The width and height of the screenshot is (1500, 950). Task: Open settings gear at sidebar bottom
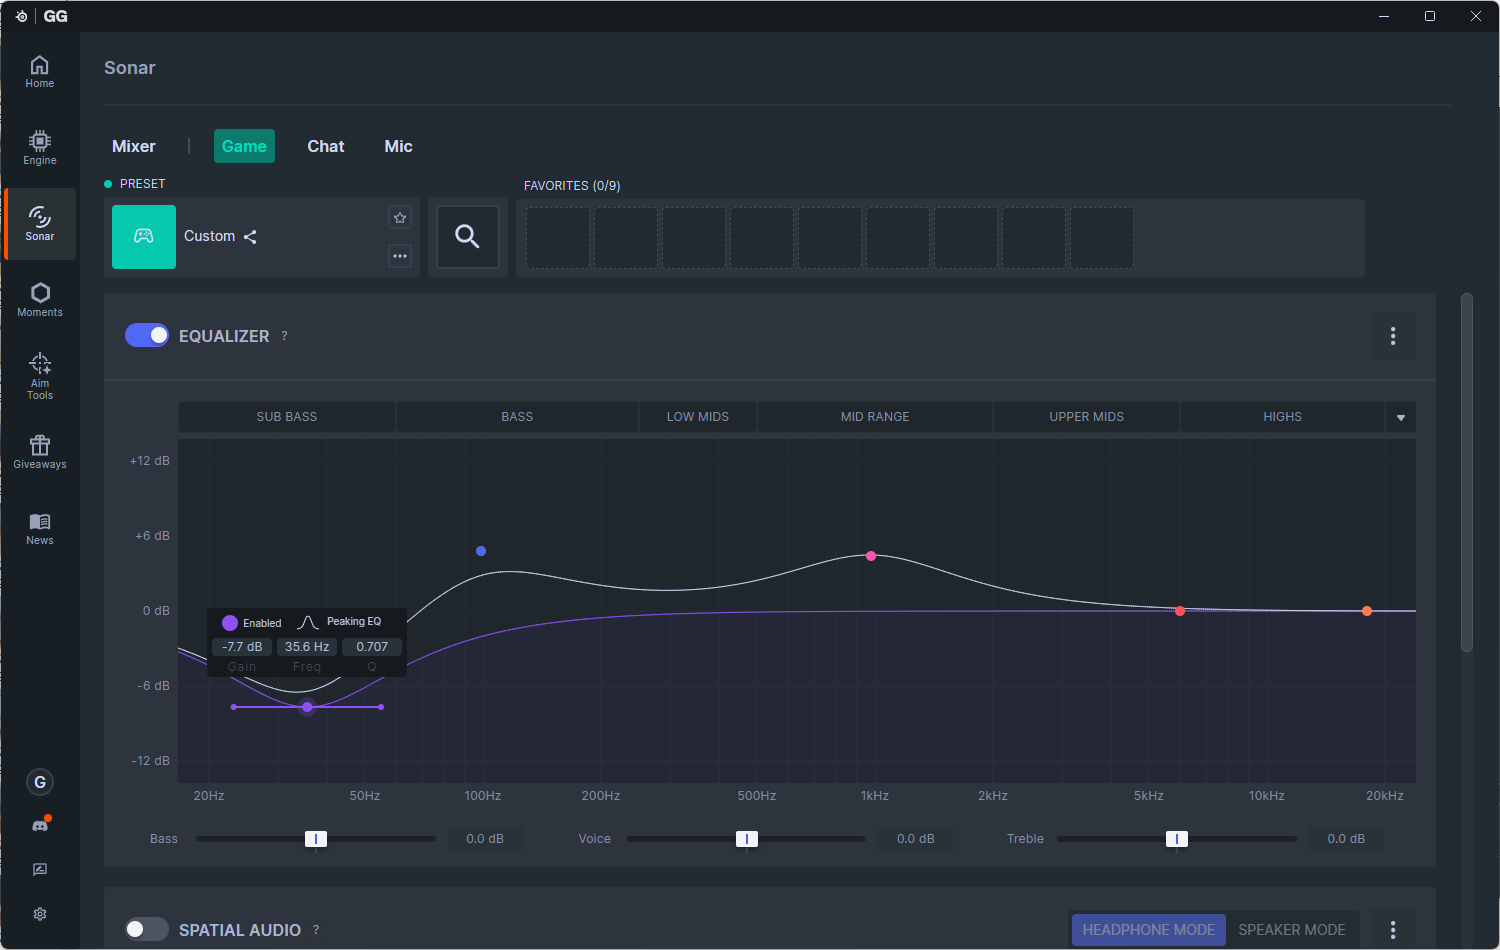[x=40, y=914]
